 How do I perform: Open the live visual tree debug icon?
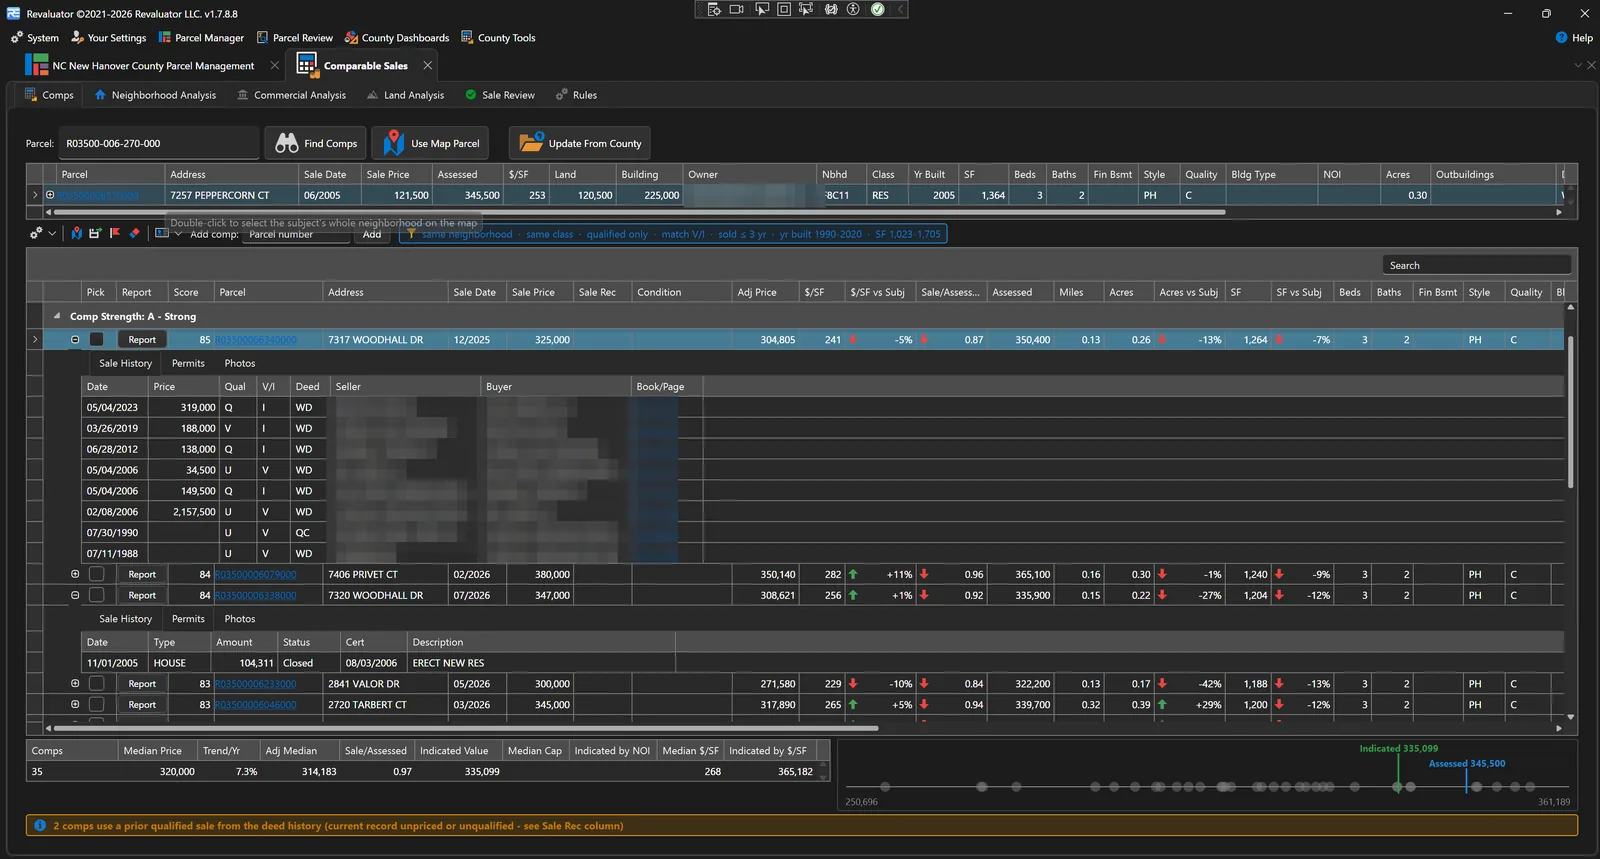point(714,9)
